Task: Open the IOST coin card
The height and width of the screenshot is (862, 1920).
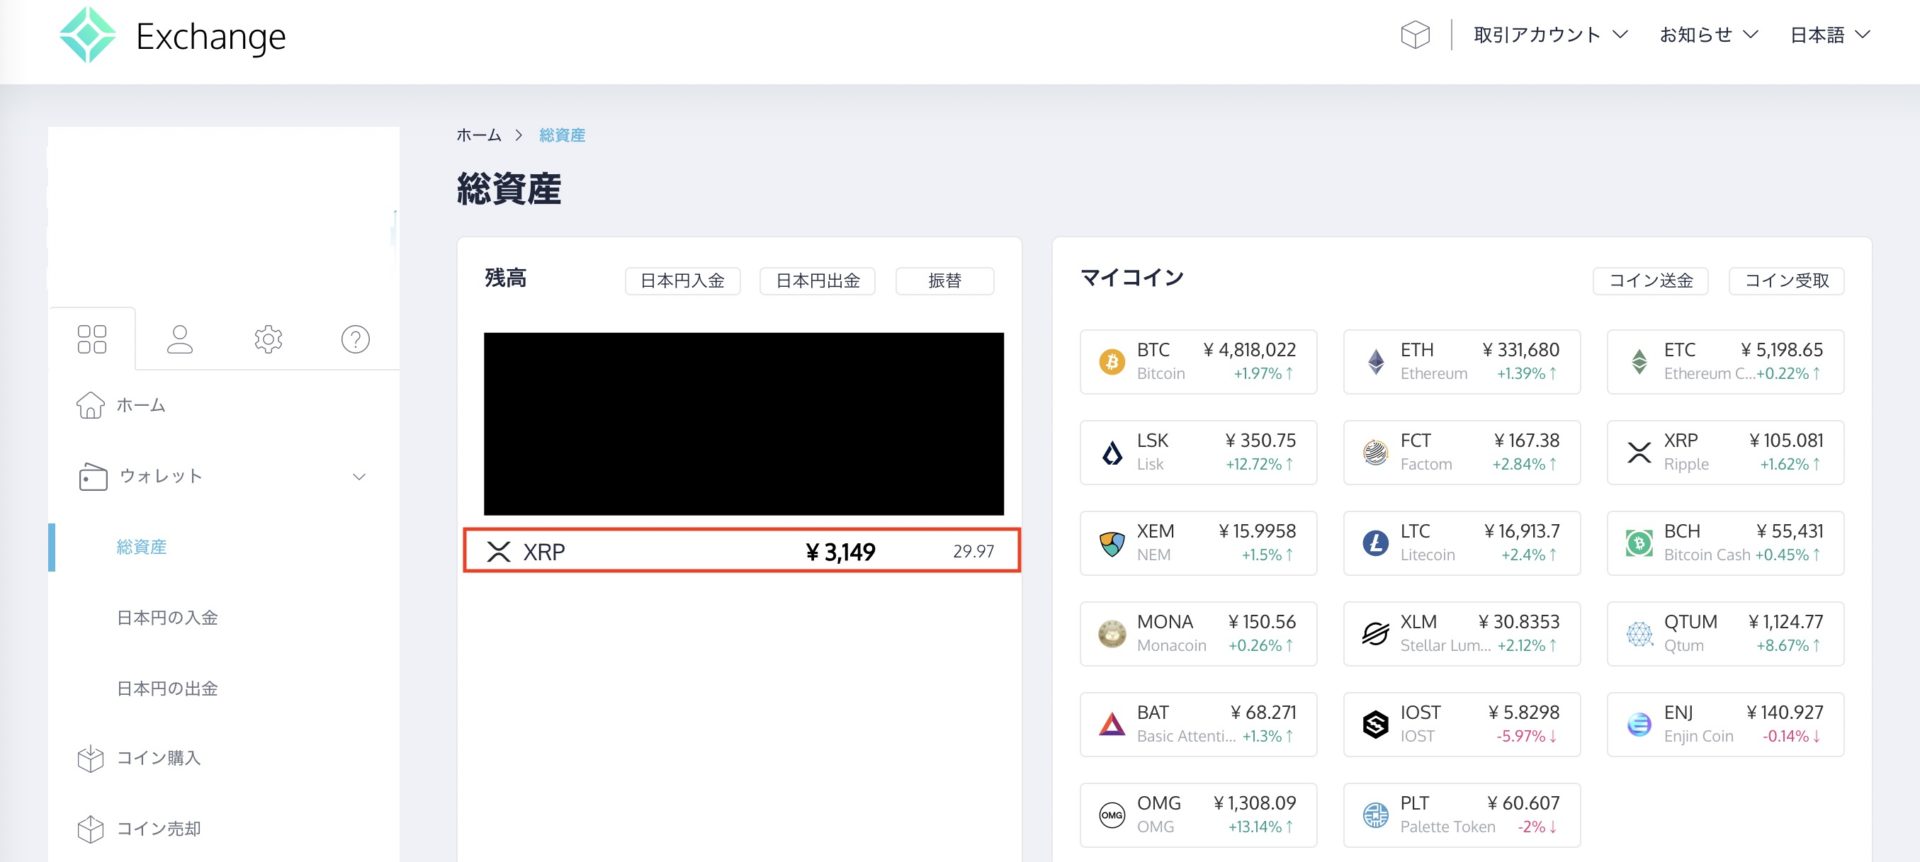Action: pyautogui.click(x=1461, y=724)
